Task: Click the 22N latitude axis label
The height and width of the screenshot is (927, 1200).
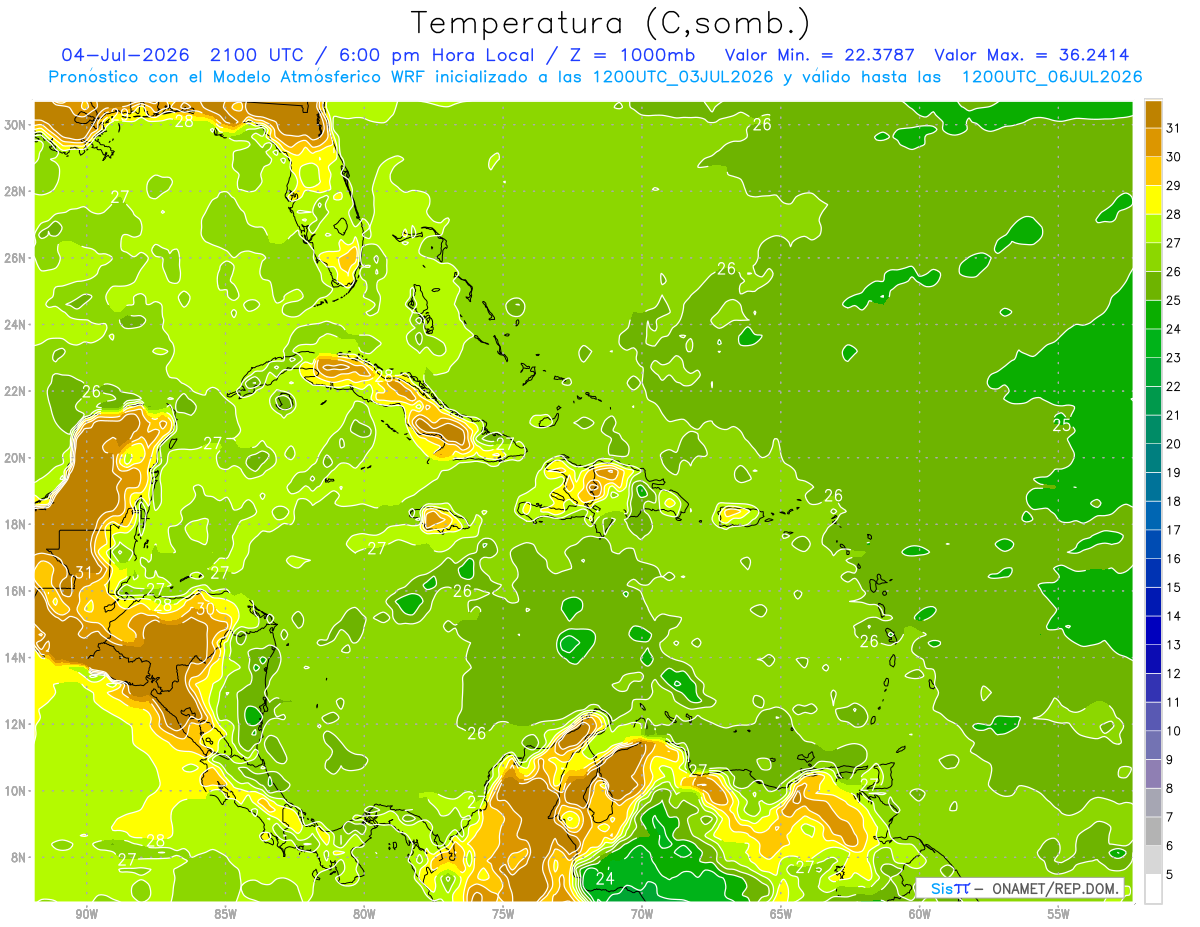Action: (x=15, y=391)
